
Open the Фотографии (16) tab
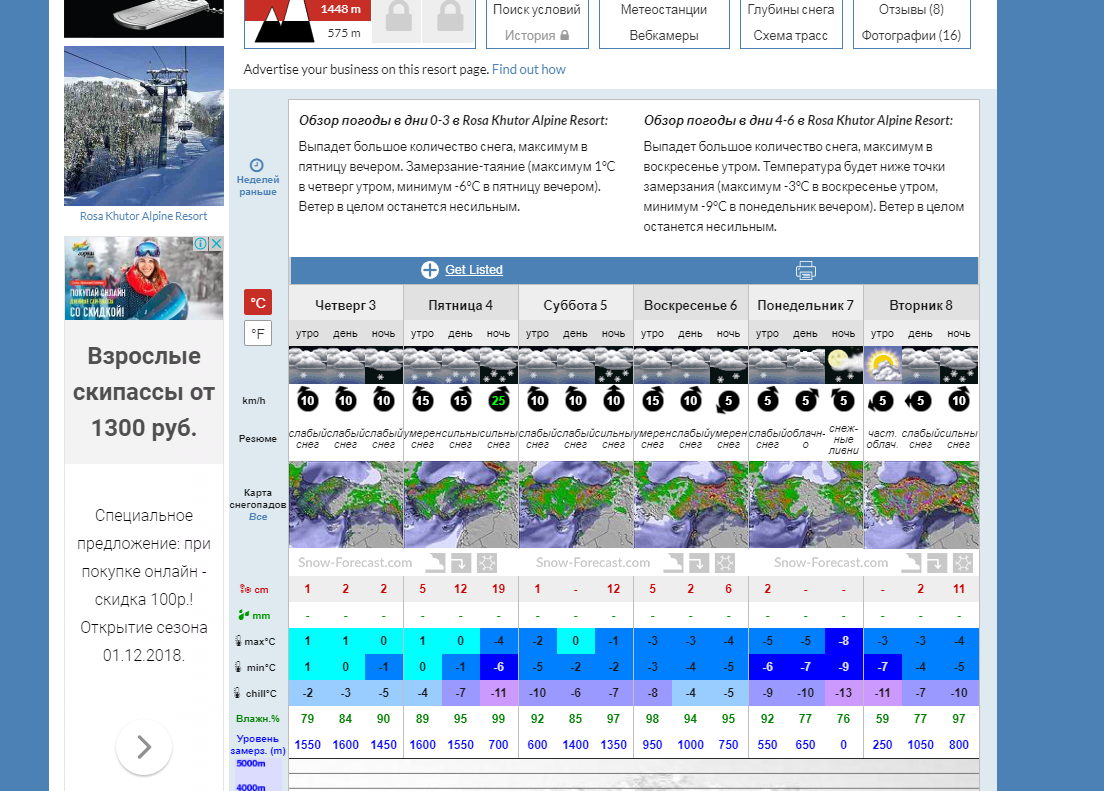pos(911,35)
